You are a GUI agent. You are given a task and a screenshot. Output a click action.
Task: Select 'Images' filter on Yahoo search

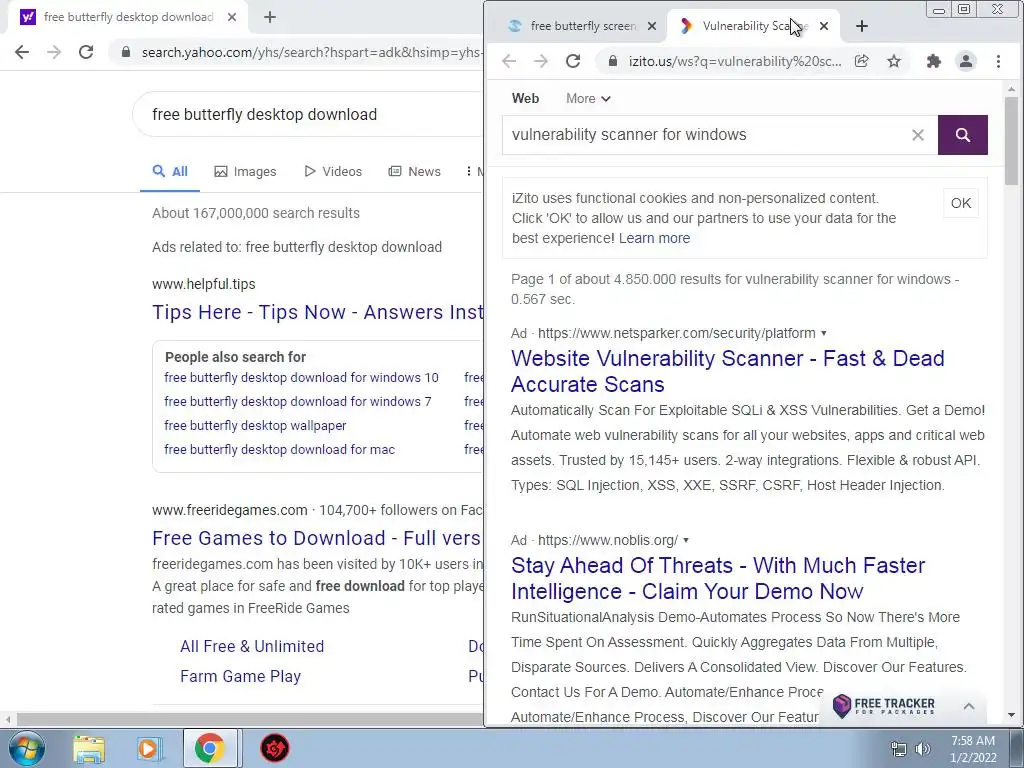click(x=246, y=172)
